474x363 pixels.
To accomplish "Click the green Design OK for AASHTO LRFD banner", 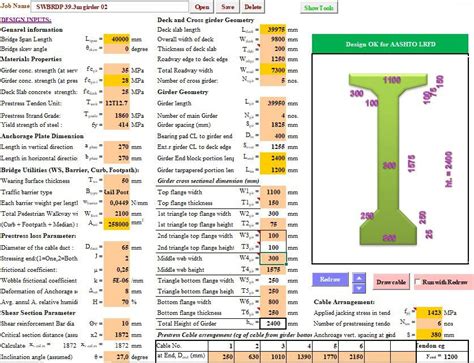I will click(390, 44).
